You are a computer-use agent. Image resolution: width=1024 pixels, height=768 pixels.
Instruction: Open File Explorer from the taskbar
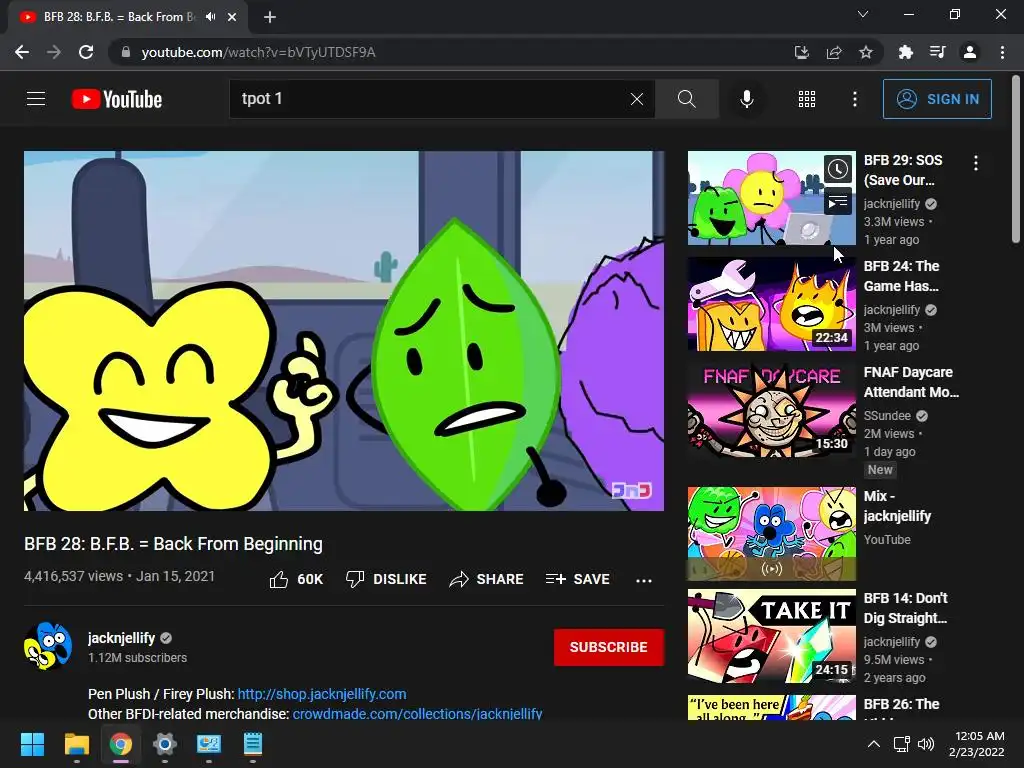76,744
